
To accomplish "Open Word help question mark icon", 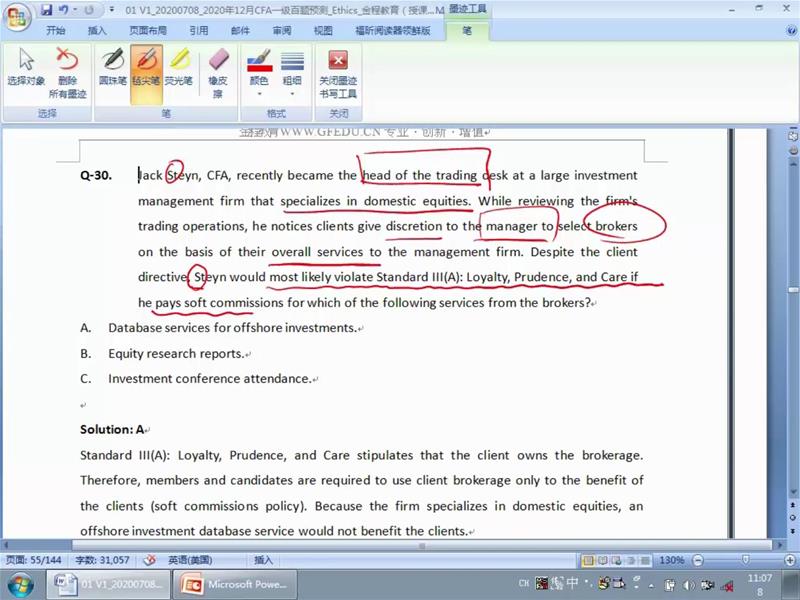I will [x=791, y=31].
